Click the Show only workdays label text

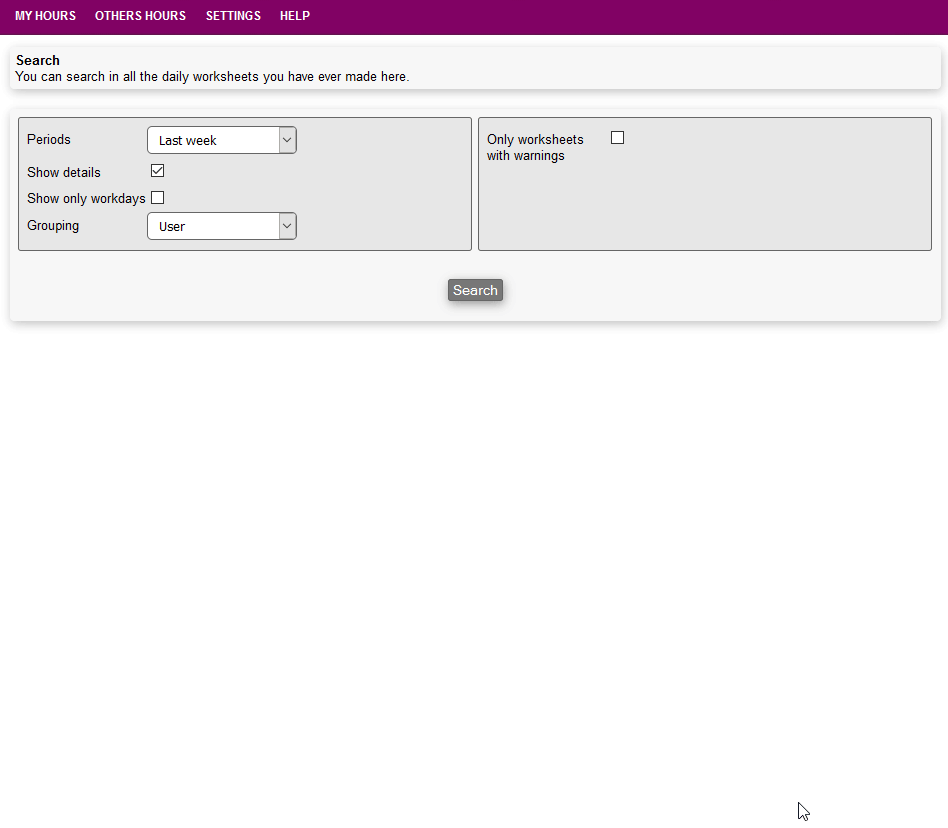tap(86, 199)
